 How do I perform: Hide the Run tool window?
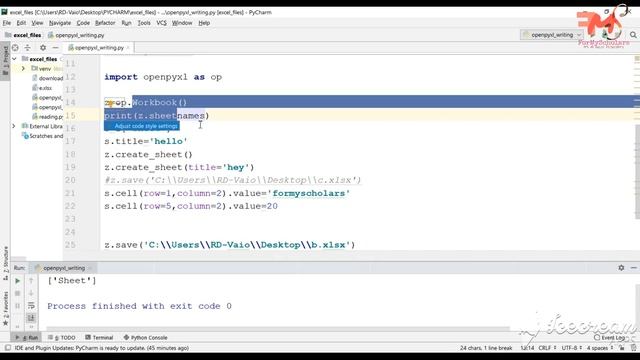(633, 268)
